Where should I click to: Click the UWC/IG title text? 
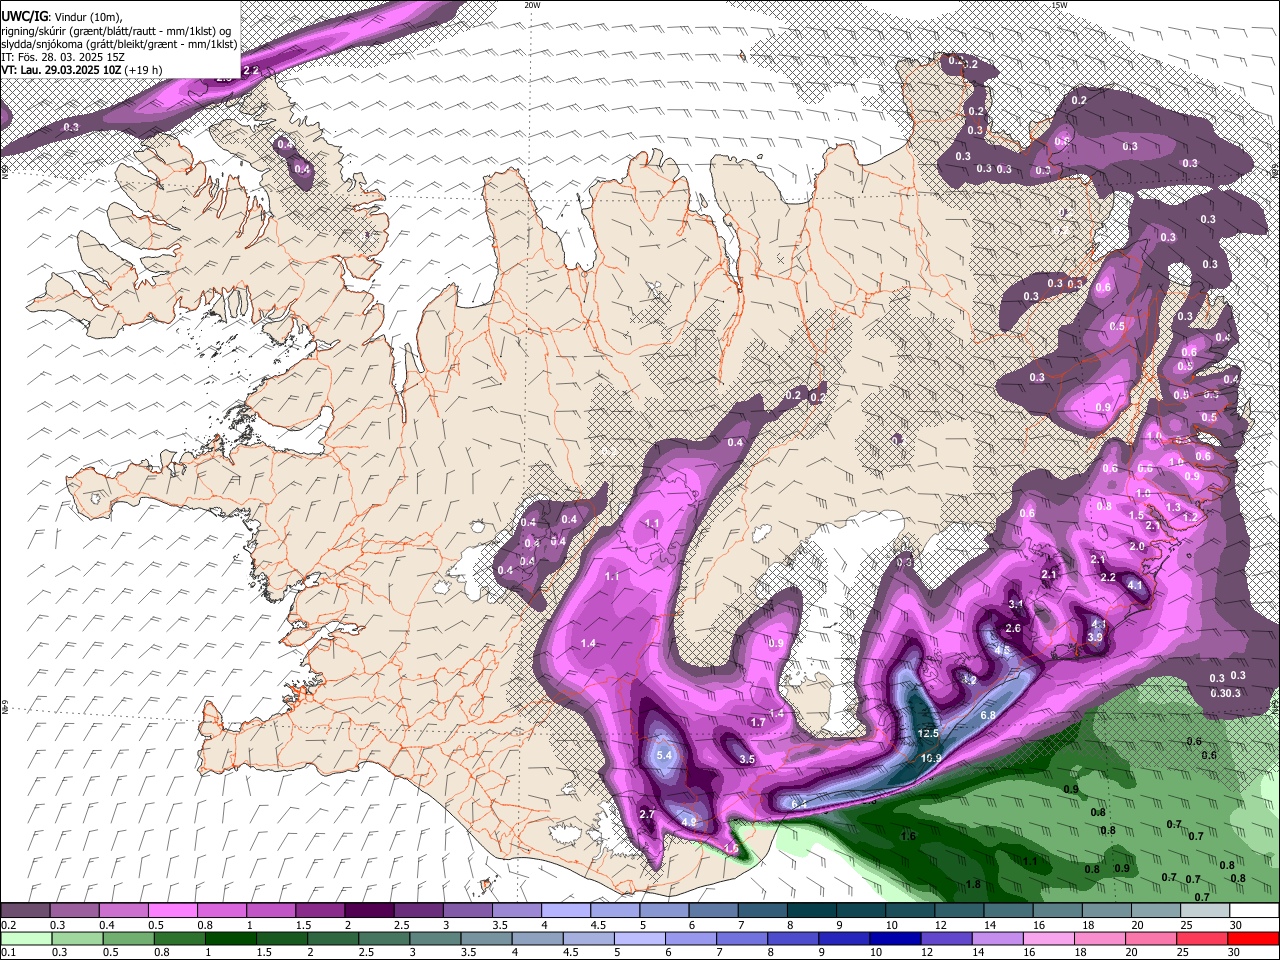tap(23, 17)
